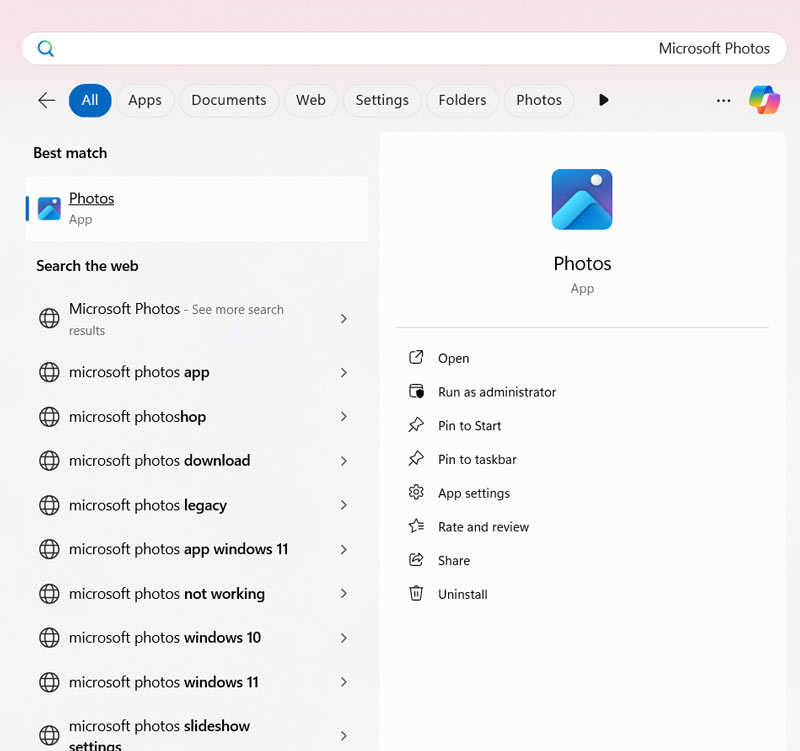
Task: Click Share in the Photos actions
Action: pos(454,561)
